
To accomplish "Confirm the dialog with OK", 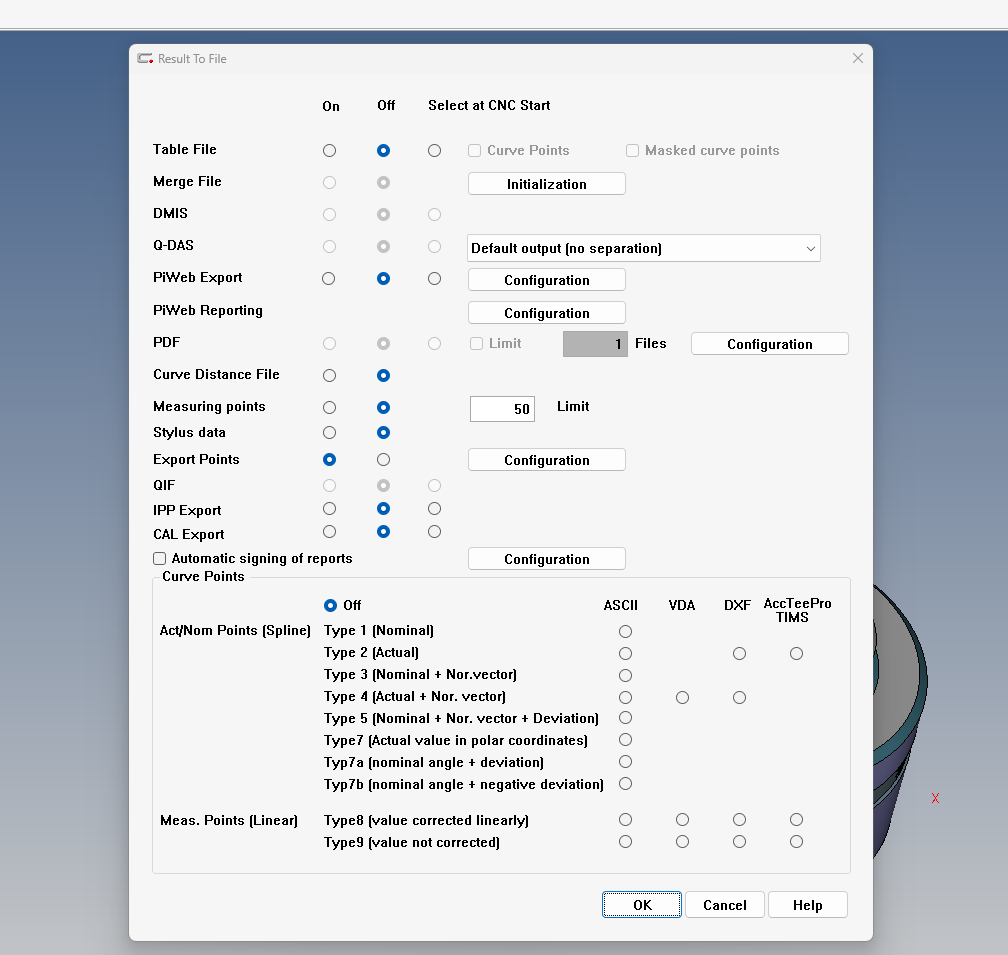I will [x=642, y=905].
